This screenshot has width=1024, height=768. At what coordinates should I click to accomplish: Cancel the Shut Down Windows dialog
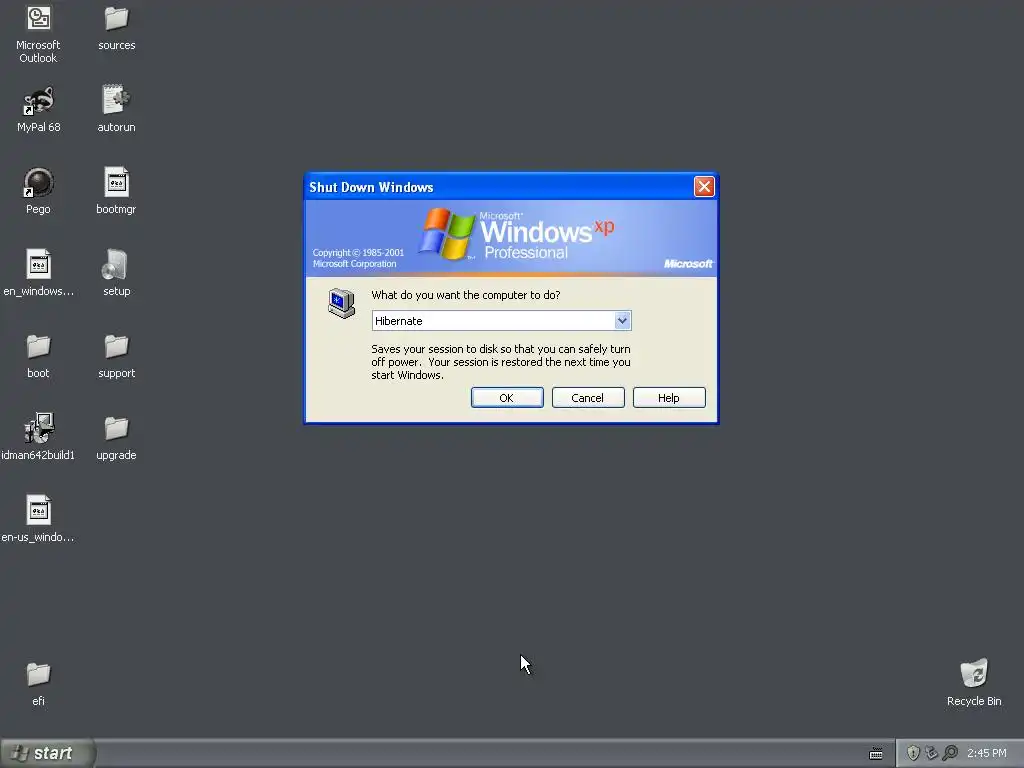coord(588,398)
